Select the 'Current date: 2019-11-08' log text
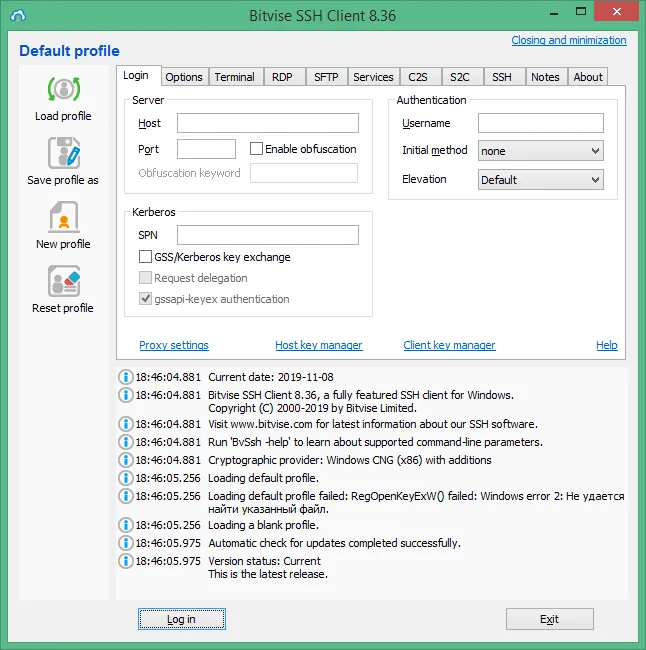Viewport: 646px width, 650px height. (x=271, y=377)
